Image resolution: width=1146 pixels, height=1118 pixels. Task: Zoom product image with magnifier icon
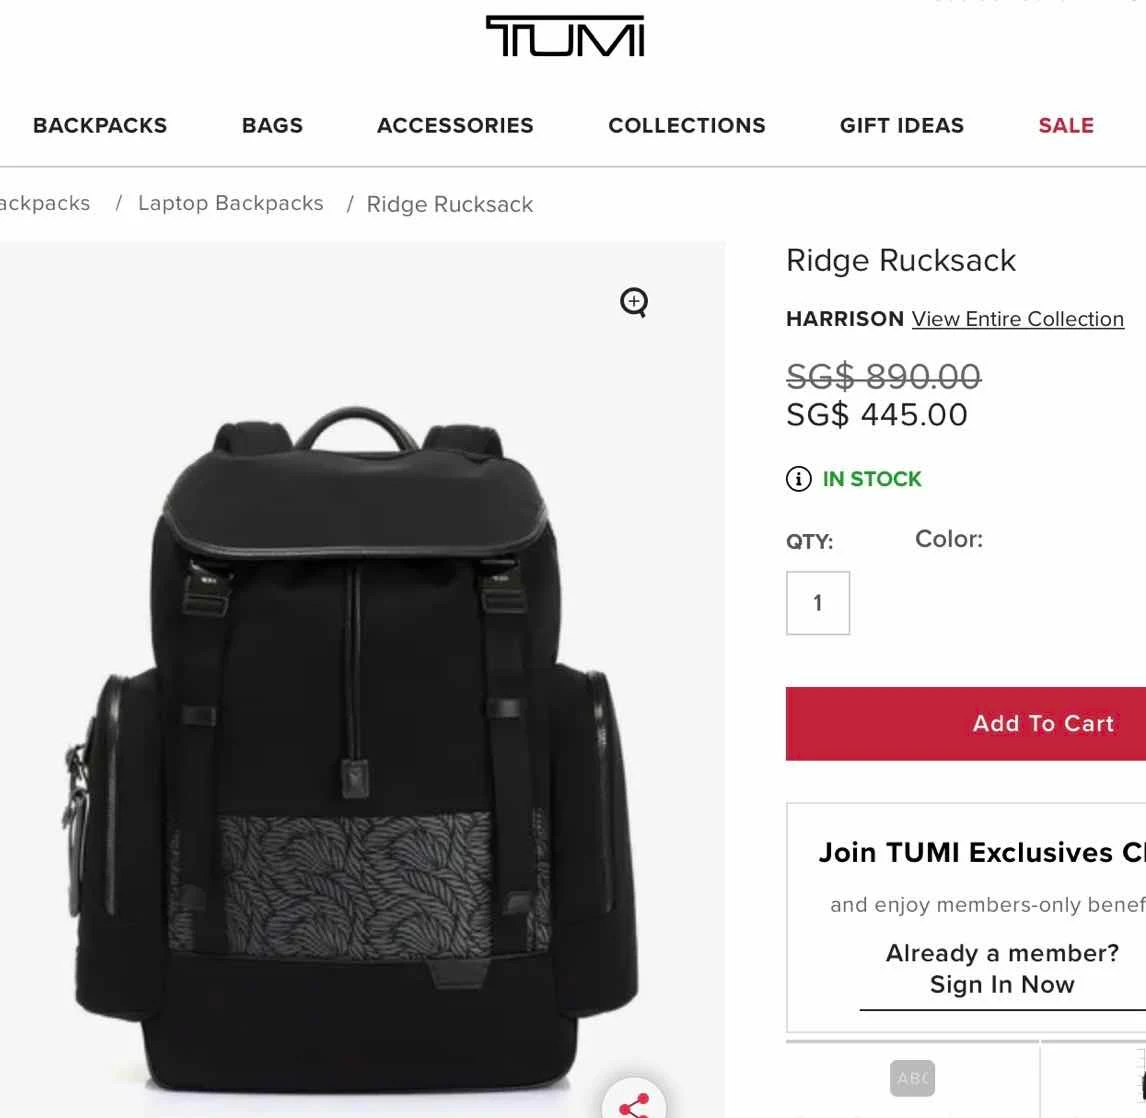tap(634, 302)
